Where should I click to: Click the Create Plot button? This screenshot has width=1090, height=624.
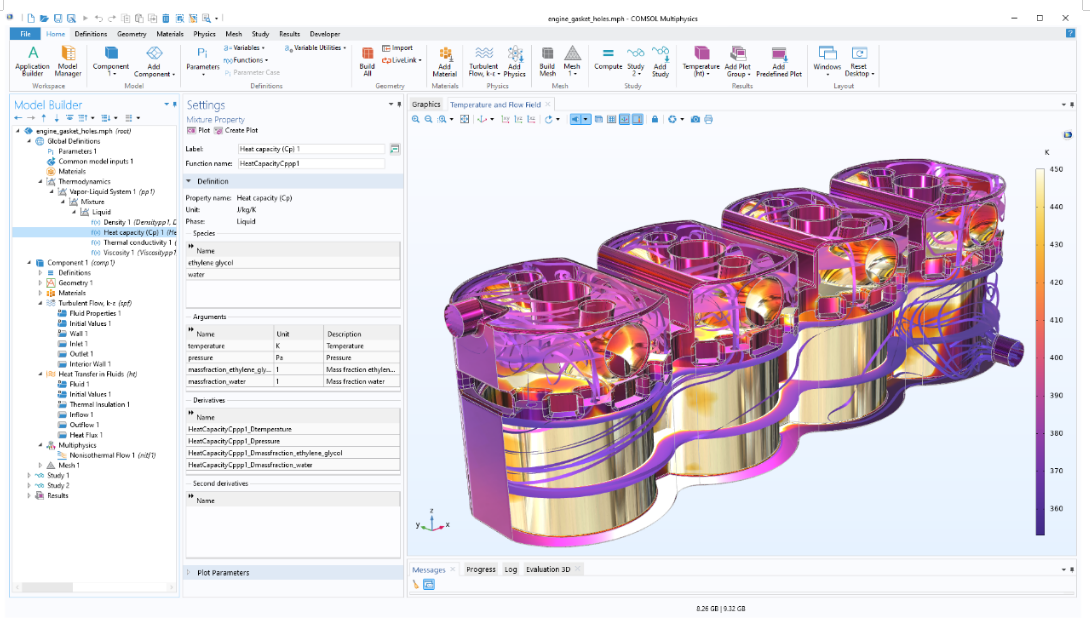236,130
